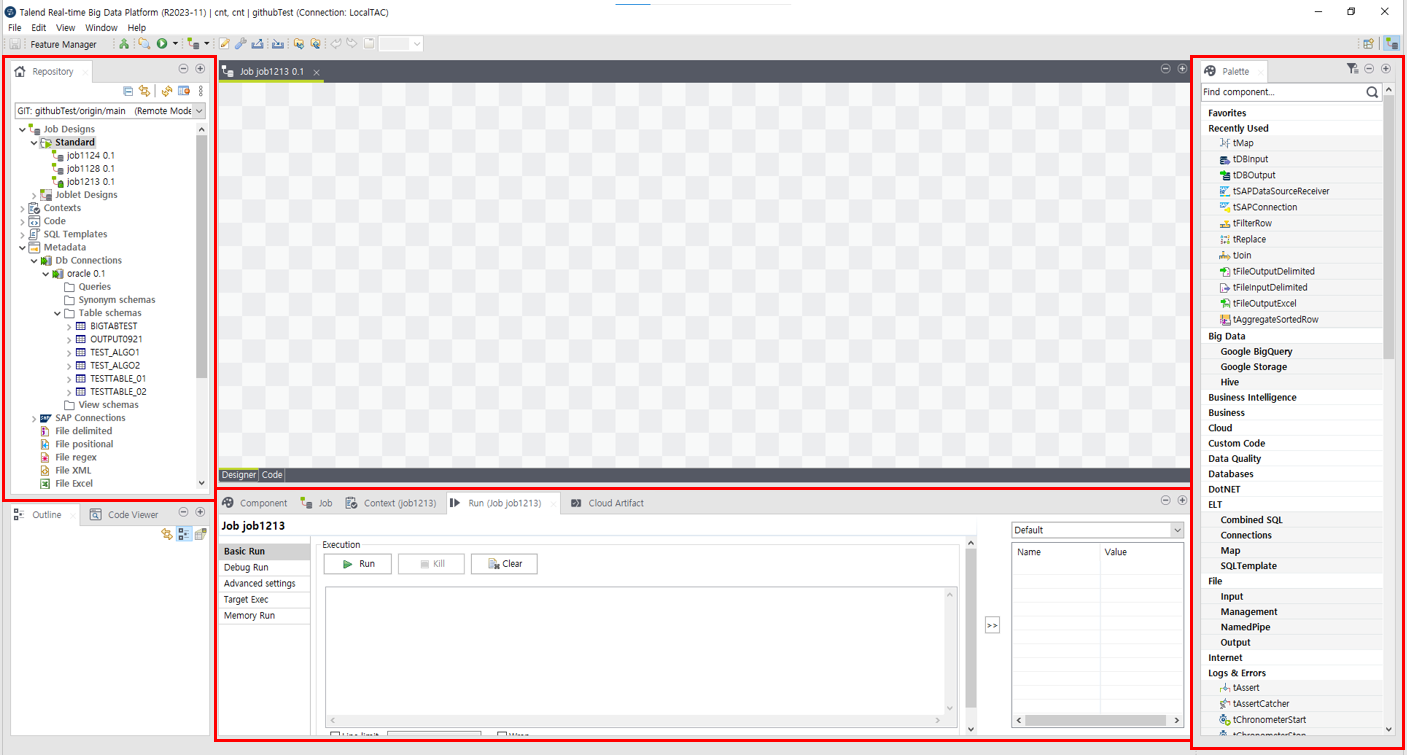Click the yellow pencil edit icon in the toolbar
This screenshot has height=755, width=1407.
224,44
